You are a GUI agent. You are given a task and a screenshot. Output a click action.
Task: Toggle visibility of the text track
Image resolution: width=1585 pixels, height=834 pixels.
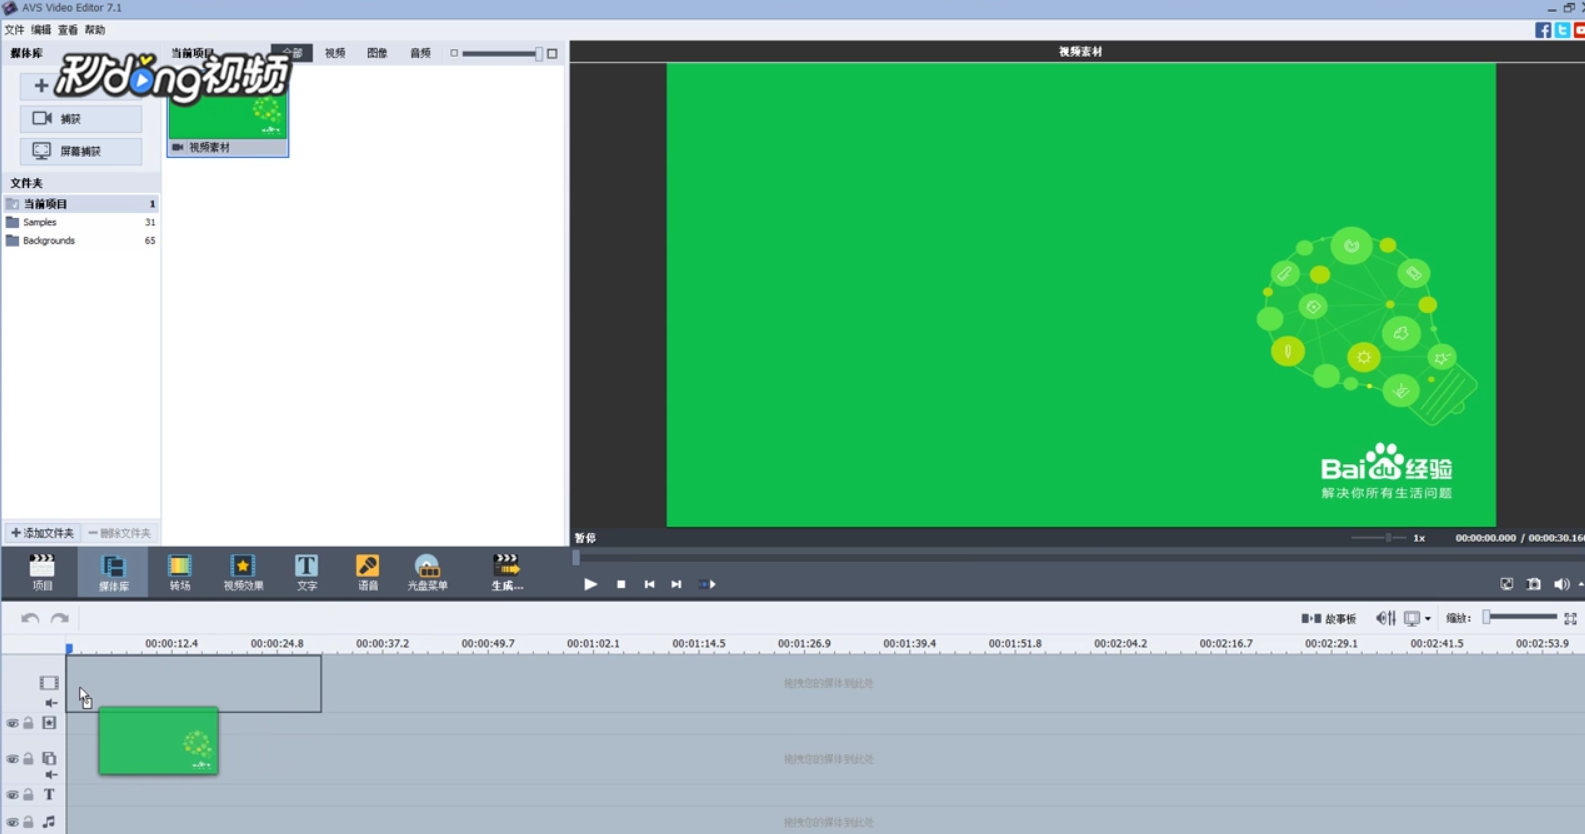(12, 795)
